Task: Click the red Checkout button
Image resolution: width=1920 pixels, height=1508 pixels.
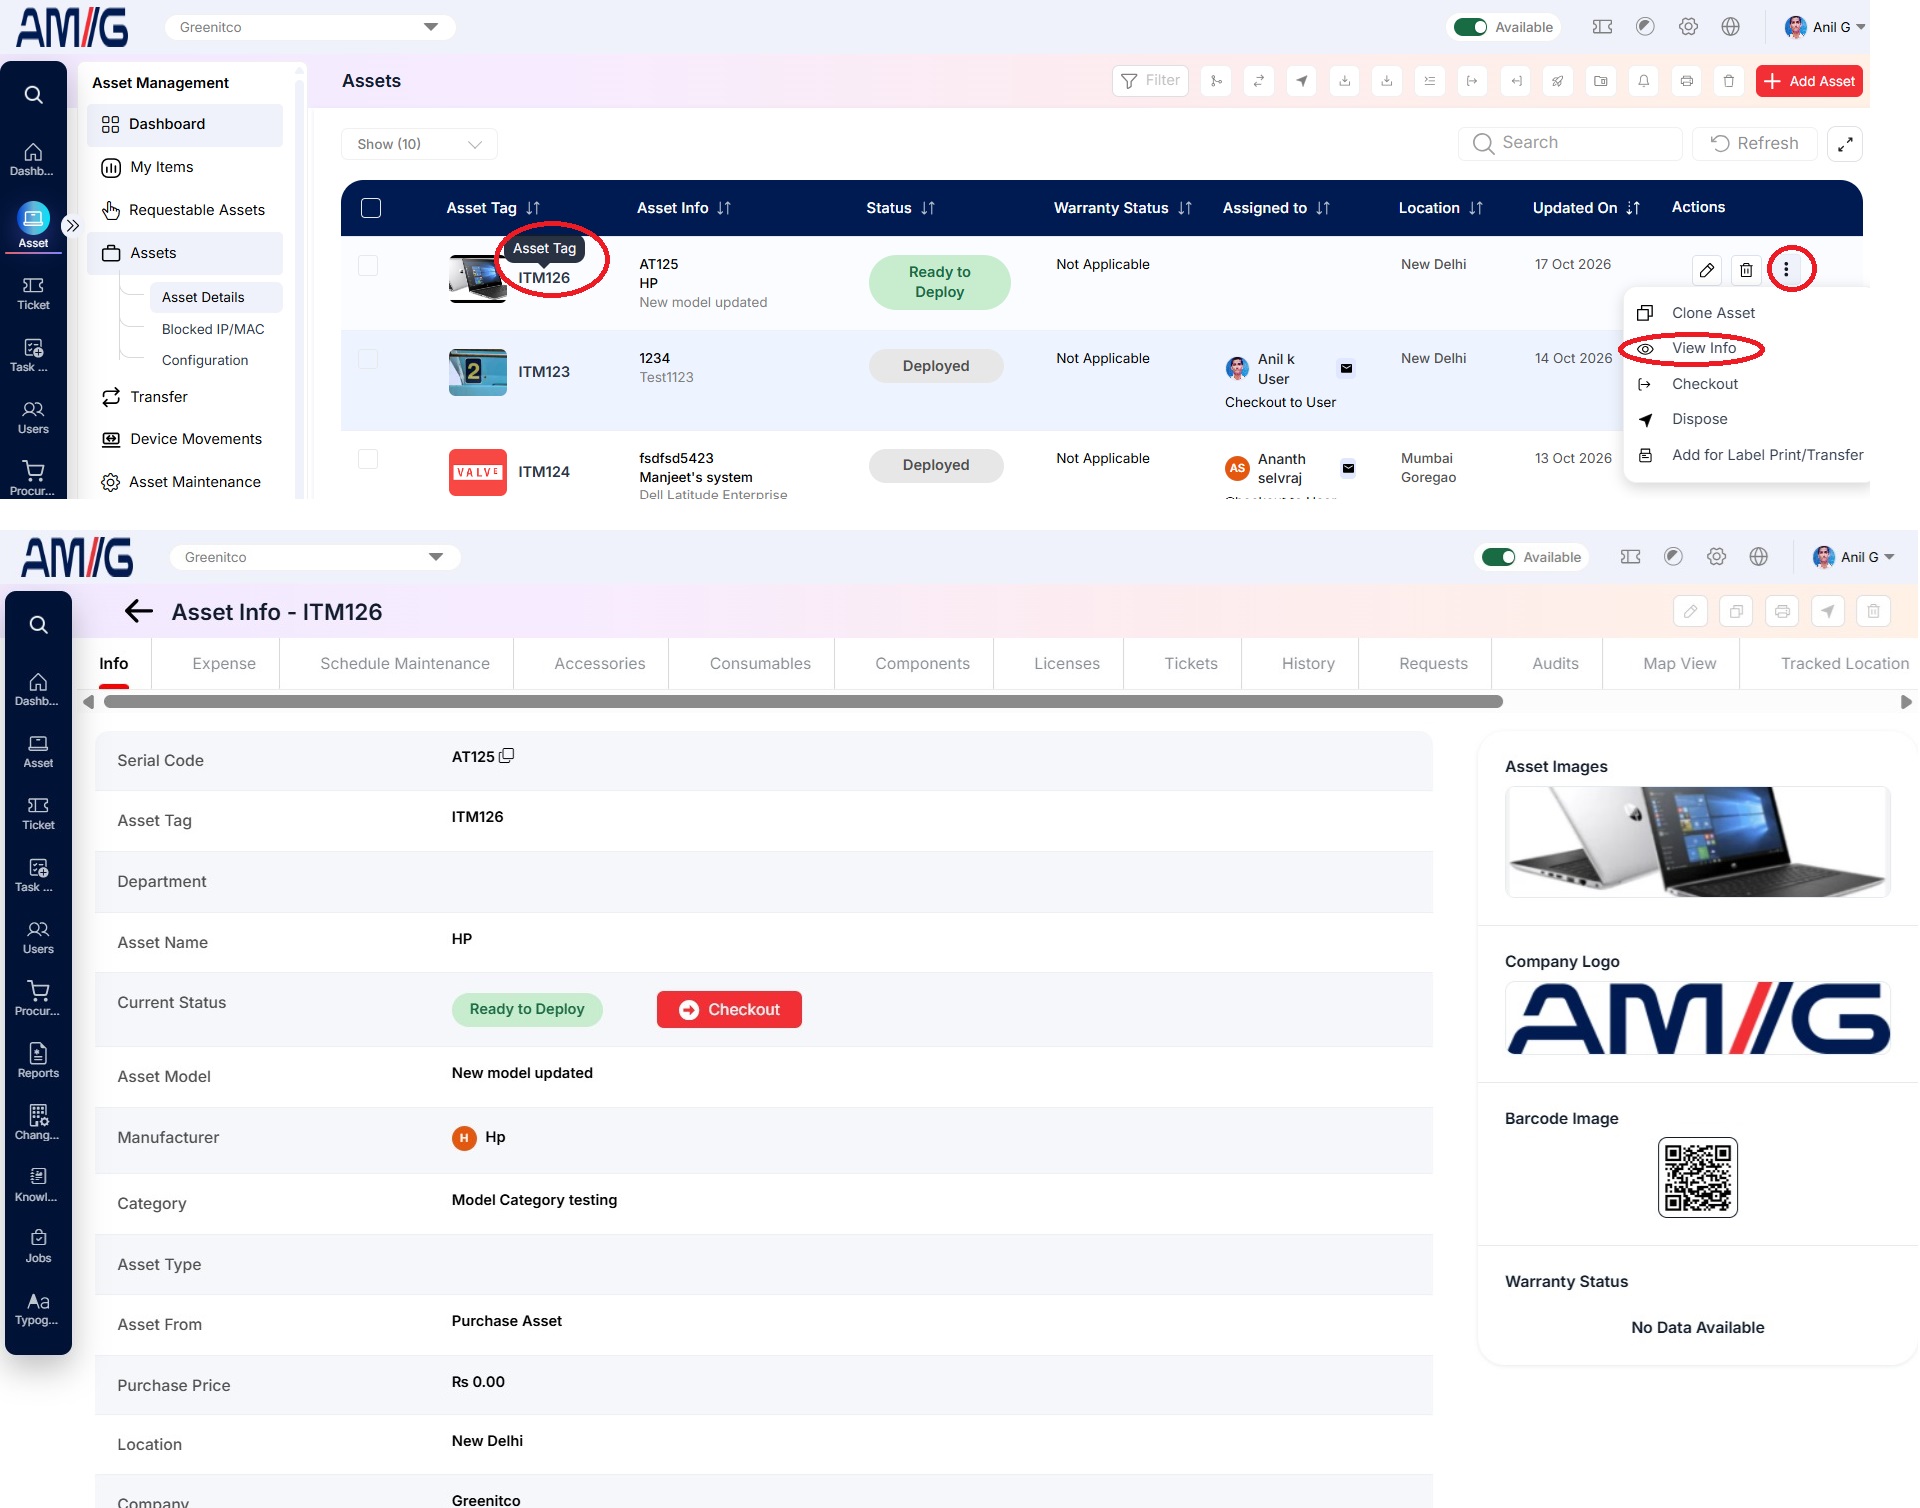Action: (x=729, y=1010)
